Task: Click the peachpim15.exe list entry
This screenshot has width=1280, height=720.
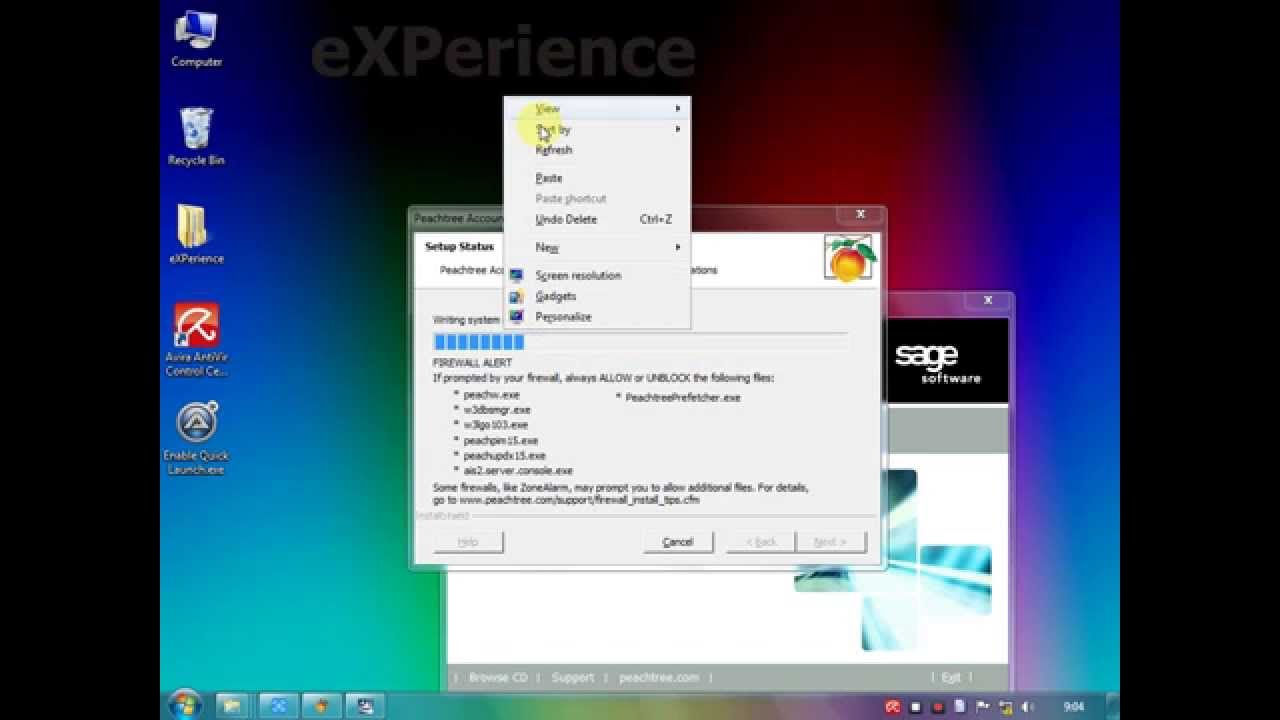Action: coord(500,440)
